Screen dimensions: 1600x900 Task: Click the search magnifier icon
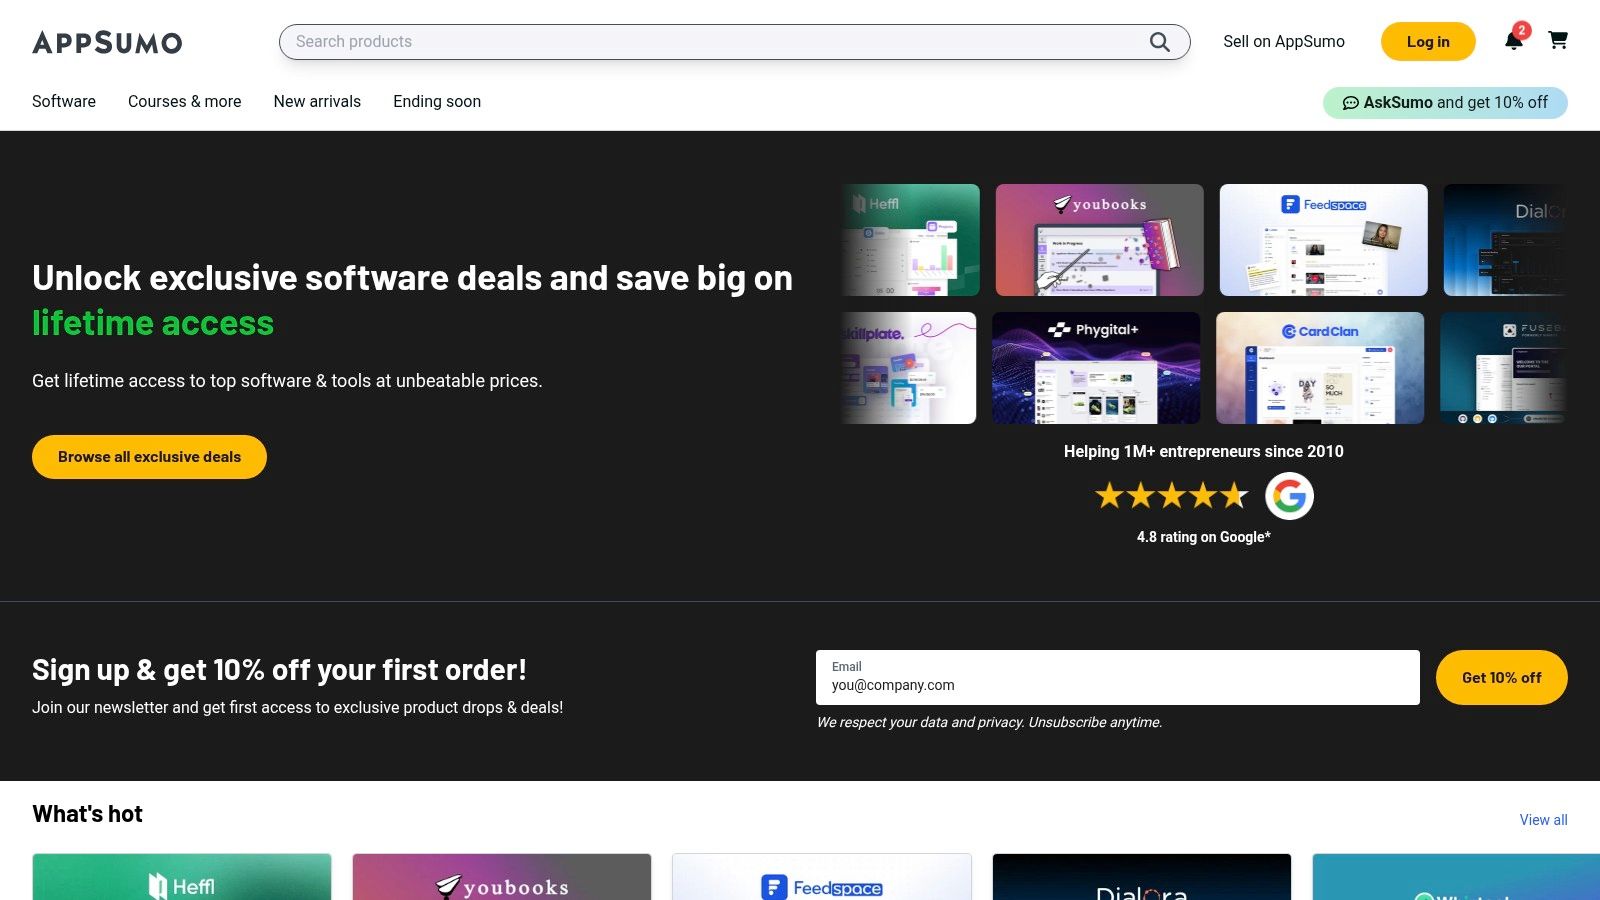click(1159, 42)
